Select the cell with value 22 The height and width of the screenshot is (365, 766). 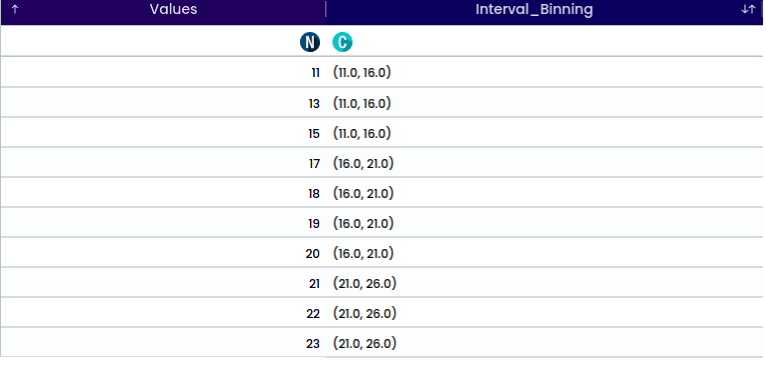click(x=163, y=314)
